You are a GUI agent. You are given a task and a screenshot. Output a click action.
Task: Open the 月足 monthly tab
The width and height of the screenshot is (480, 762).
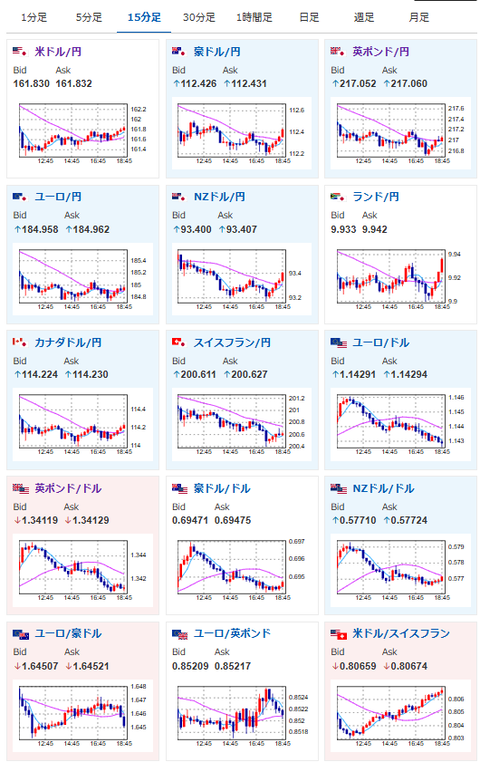click(419, 18)
